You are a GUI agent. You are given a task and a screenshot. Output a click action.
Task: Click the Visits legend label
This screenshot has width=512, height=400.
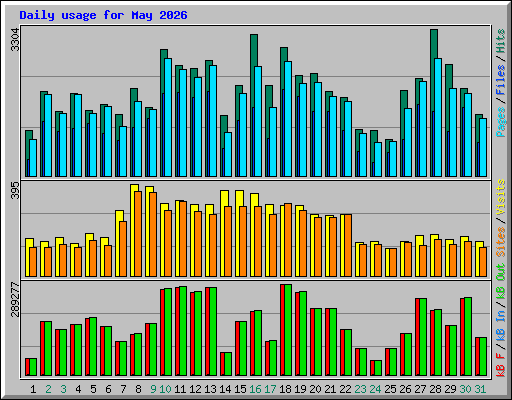coord(501,197)
